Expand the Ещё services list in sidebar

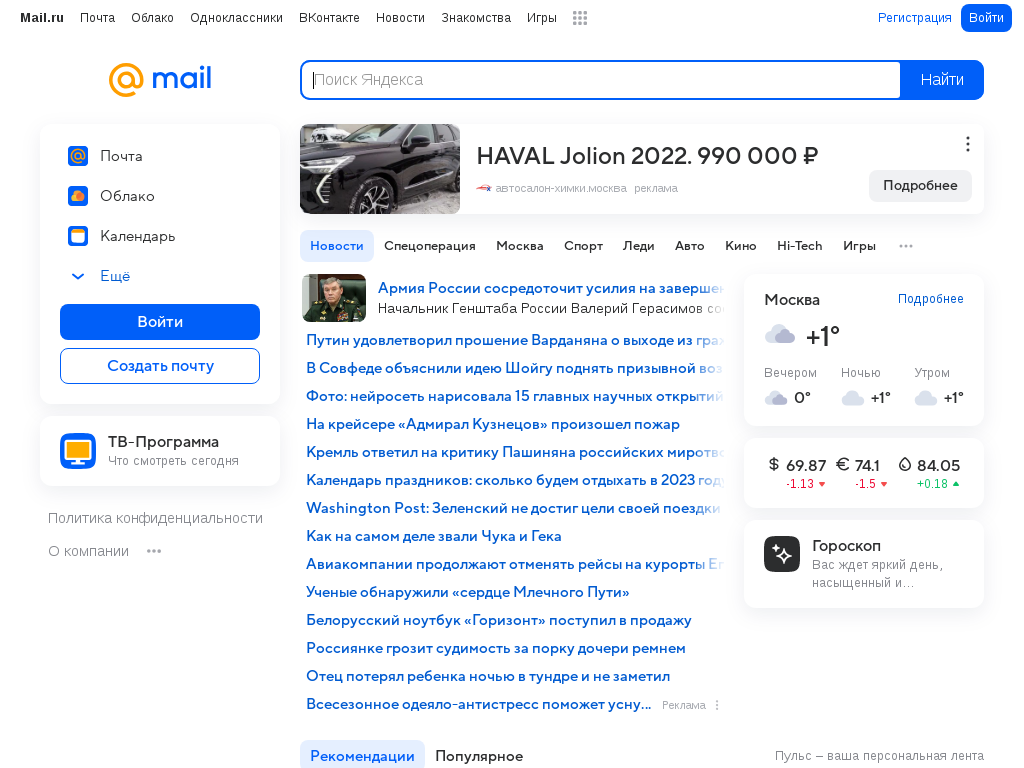click(101, 276)
